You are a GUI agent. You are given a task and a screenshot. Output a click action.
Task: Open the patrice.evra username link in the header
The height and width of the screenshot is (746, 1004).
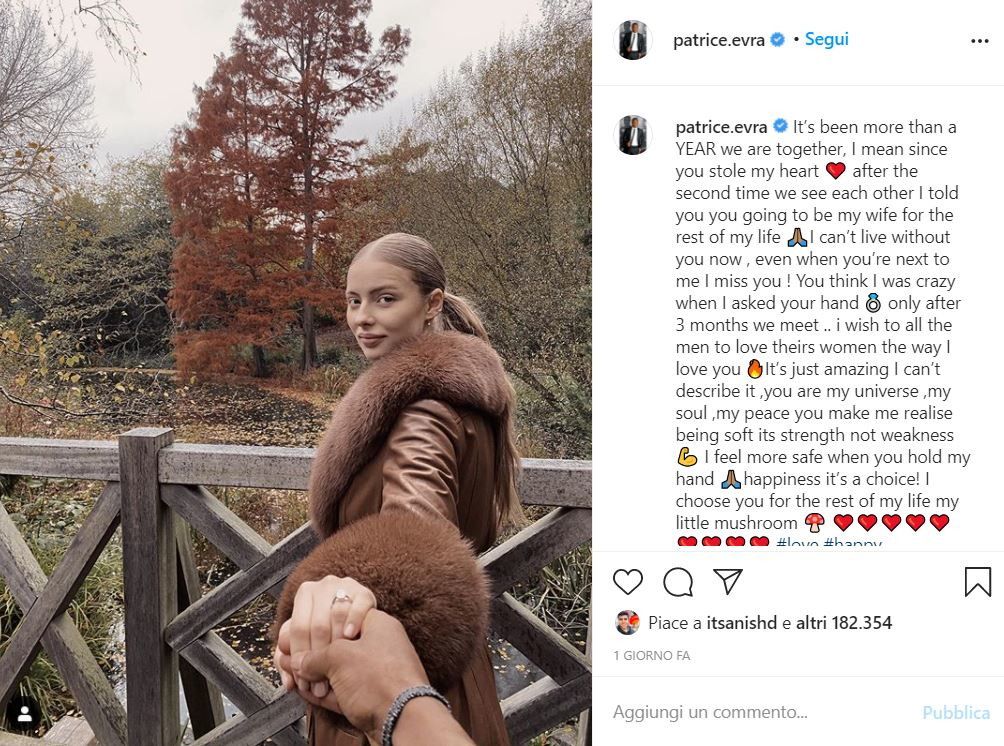point(718,41)
